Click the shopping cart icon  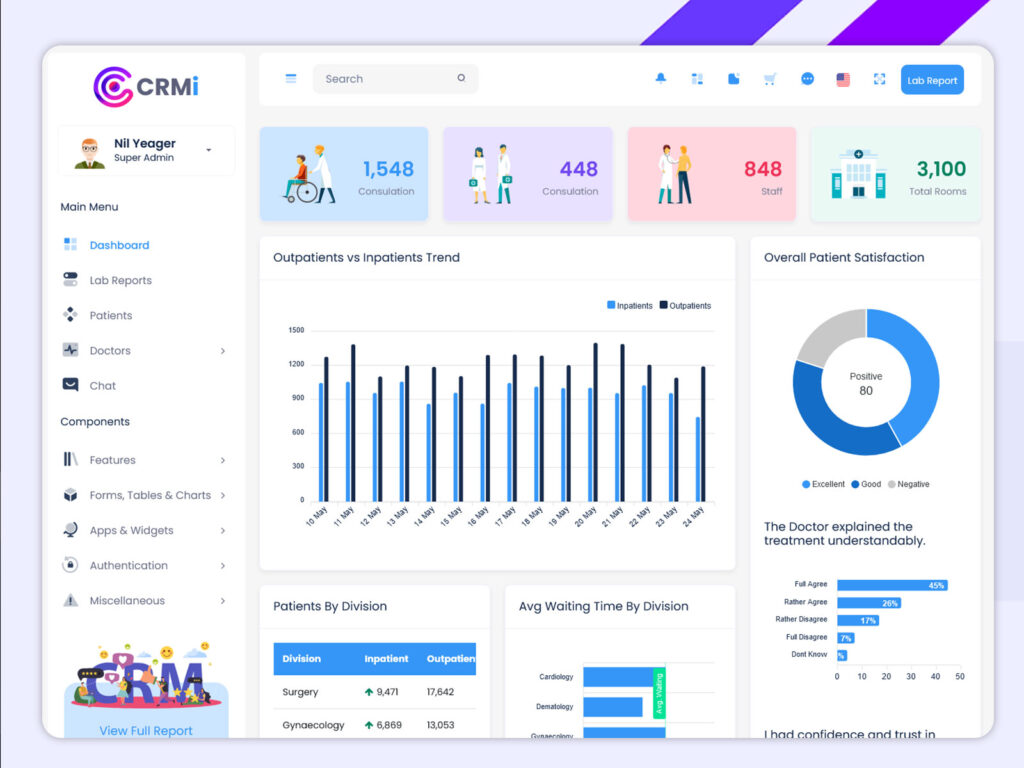point(770,79)
